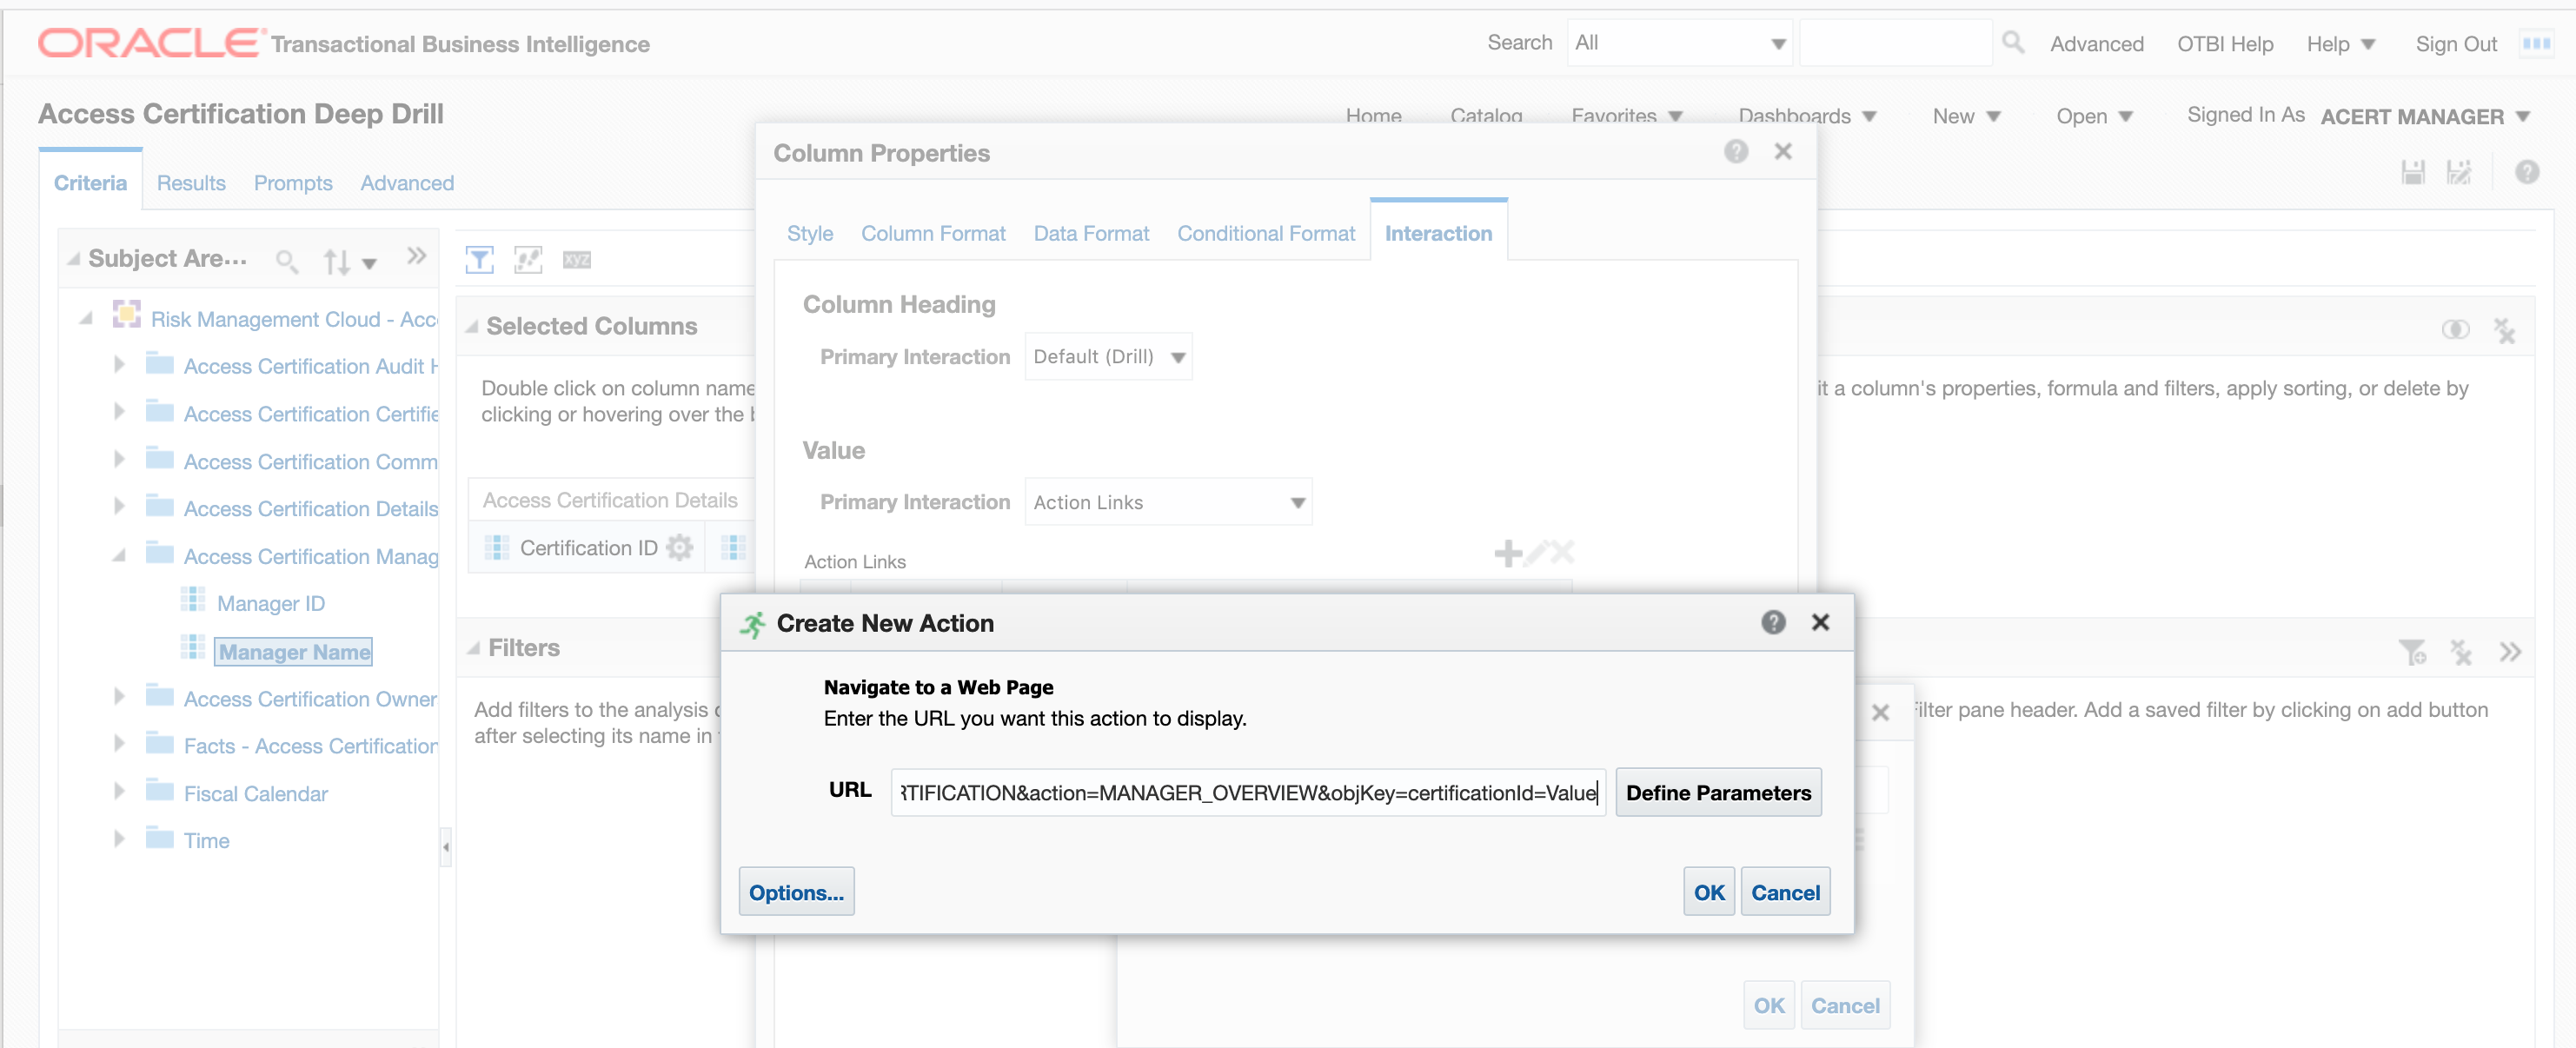Switch to the Prompts tab
This screenshot has height=1048, width=2576.
[293, 183]
